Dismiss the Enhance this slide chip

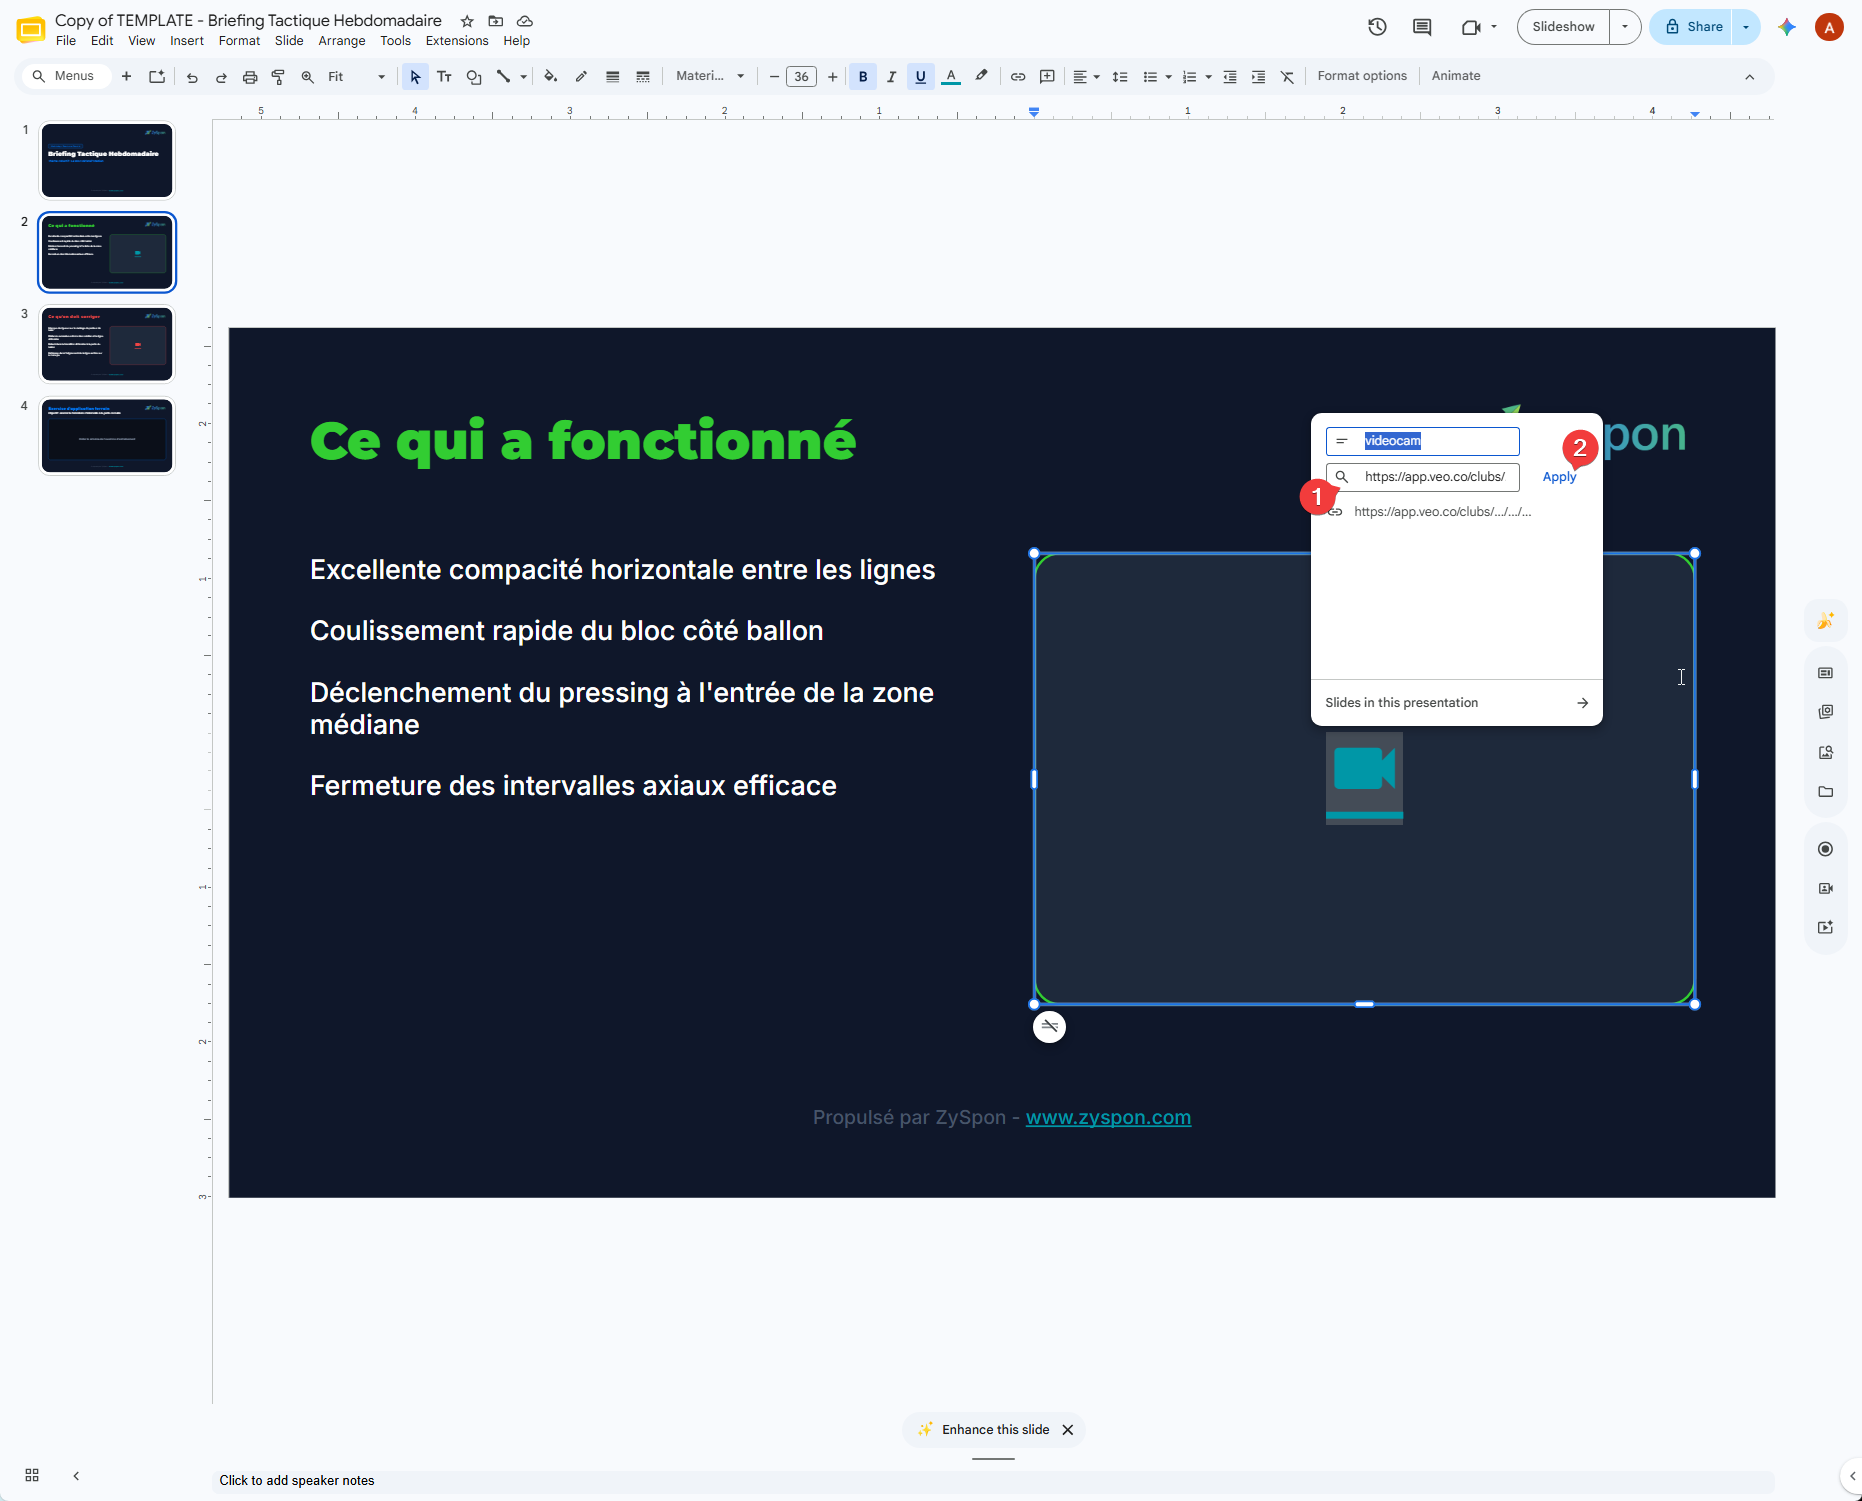(1068, 1430)
